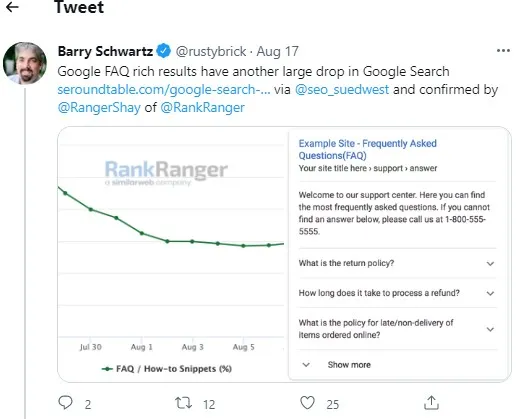Click the Aug 17 tweet timestamp
The height and width of the screenshot is (419, 526).
click(277, 51)
